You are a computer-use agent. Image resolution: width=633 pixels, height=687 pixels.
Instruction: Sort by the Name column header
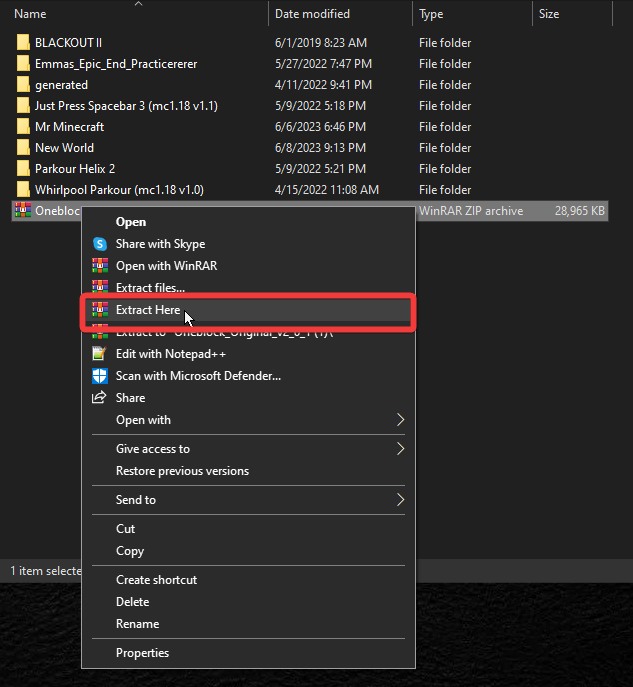click(30, 14)
